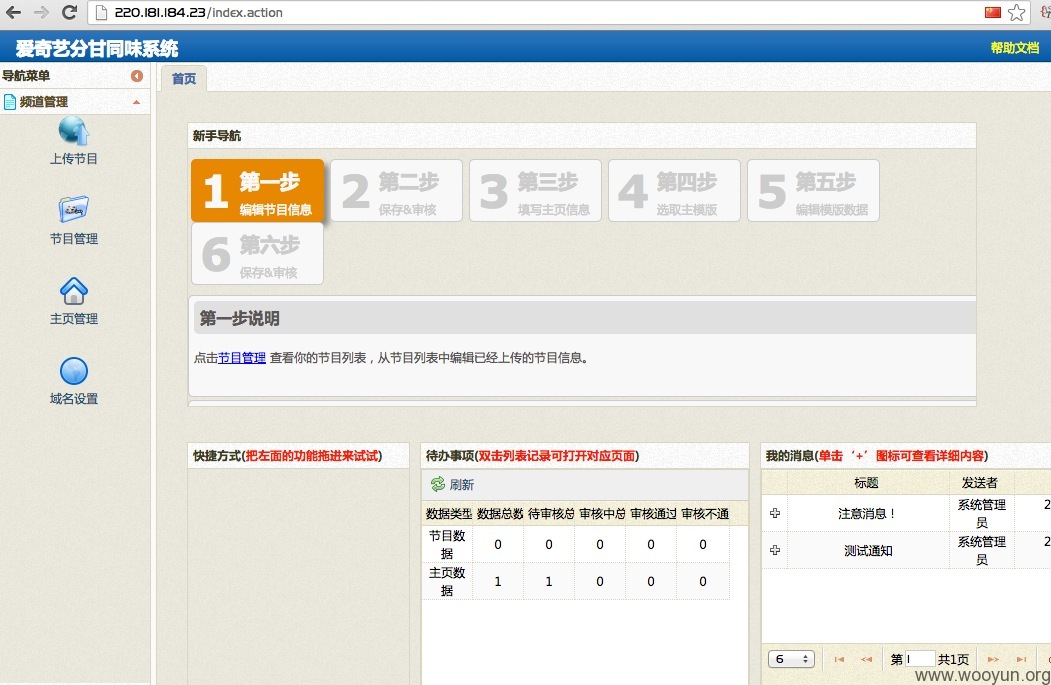The height and width of the screenshot is (685, 1051).
Task: Collapse the 频道管理 accordion section
Action: click(137, 102)
